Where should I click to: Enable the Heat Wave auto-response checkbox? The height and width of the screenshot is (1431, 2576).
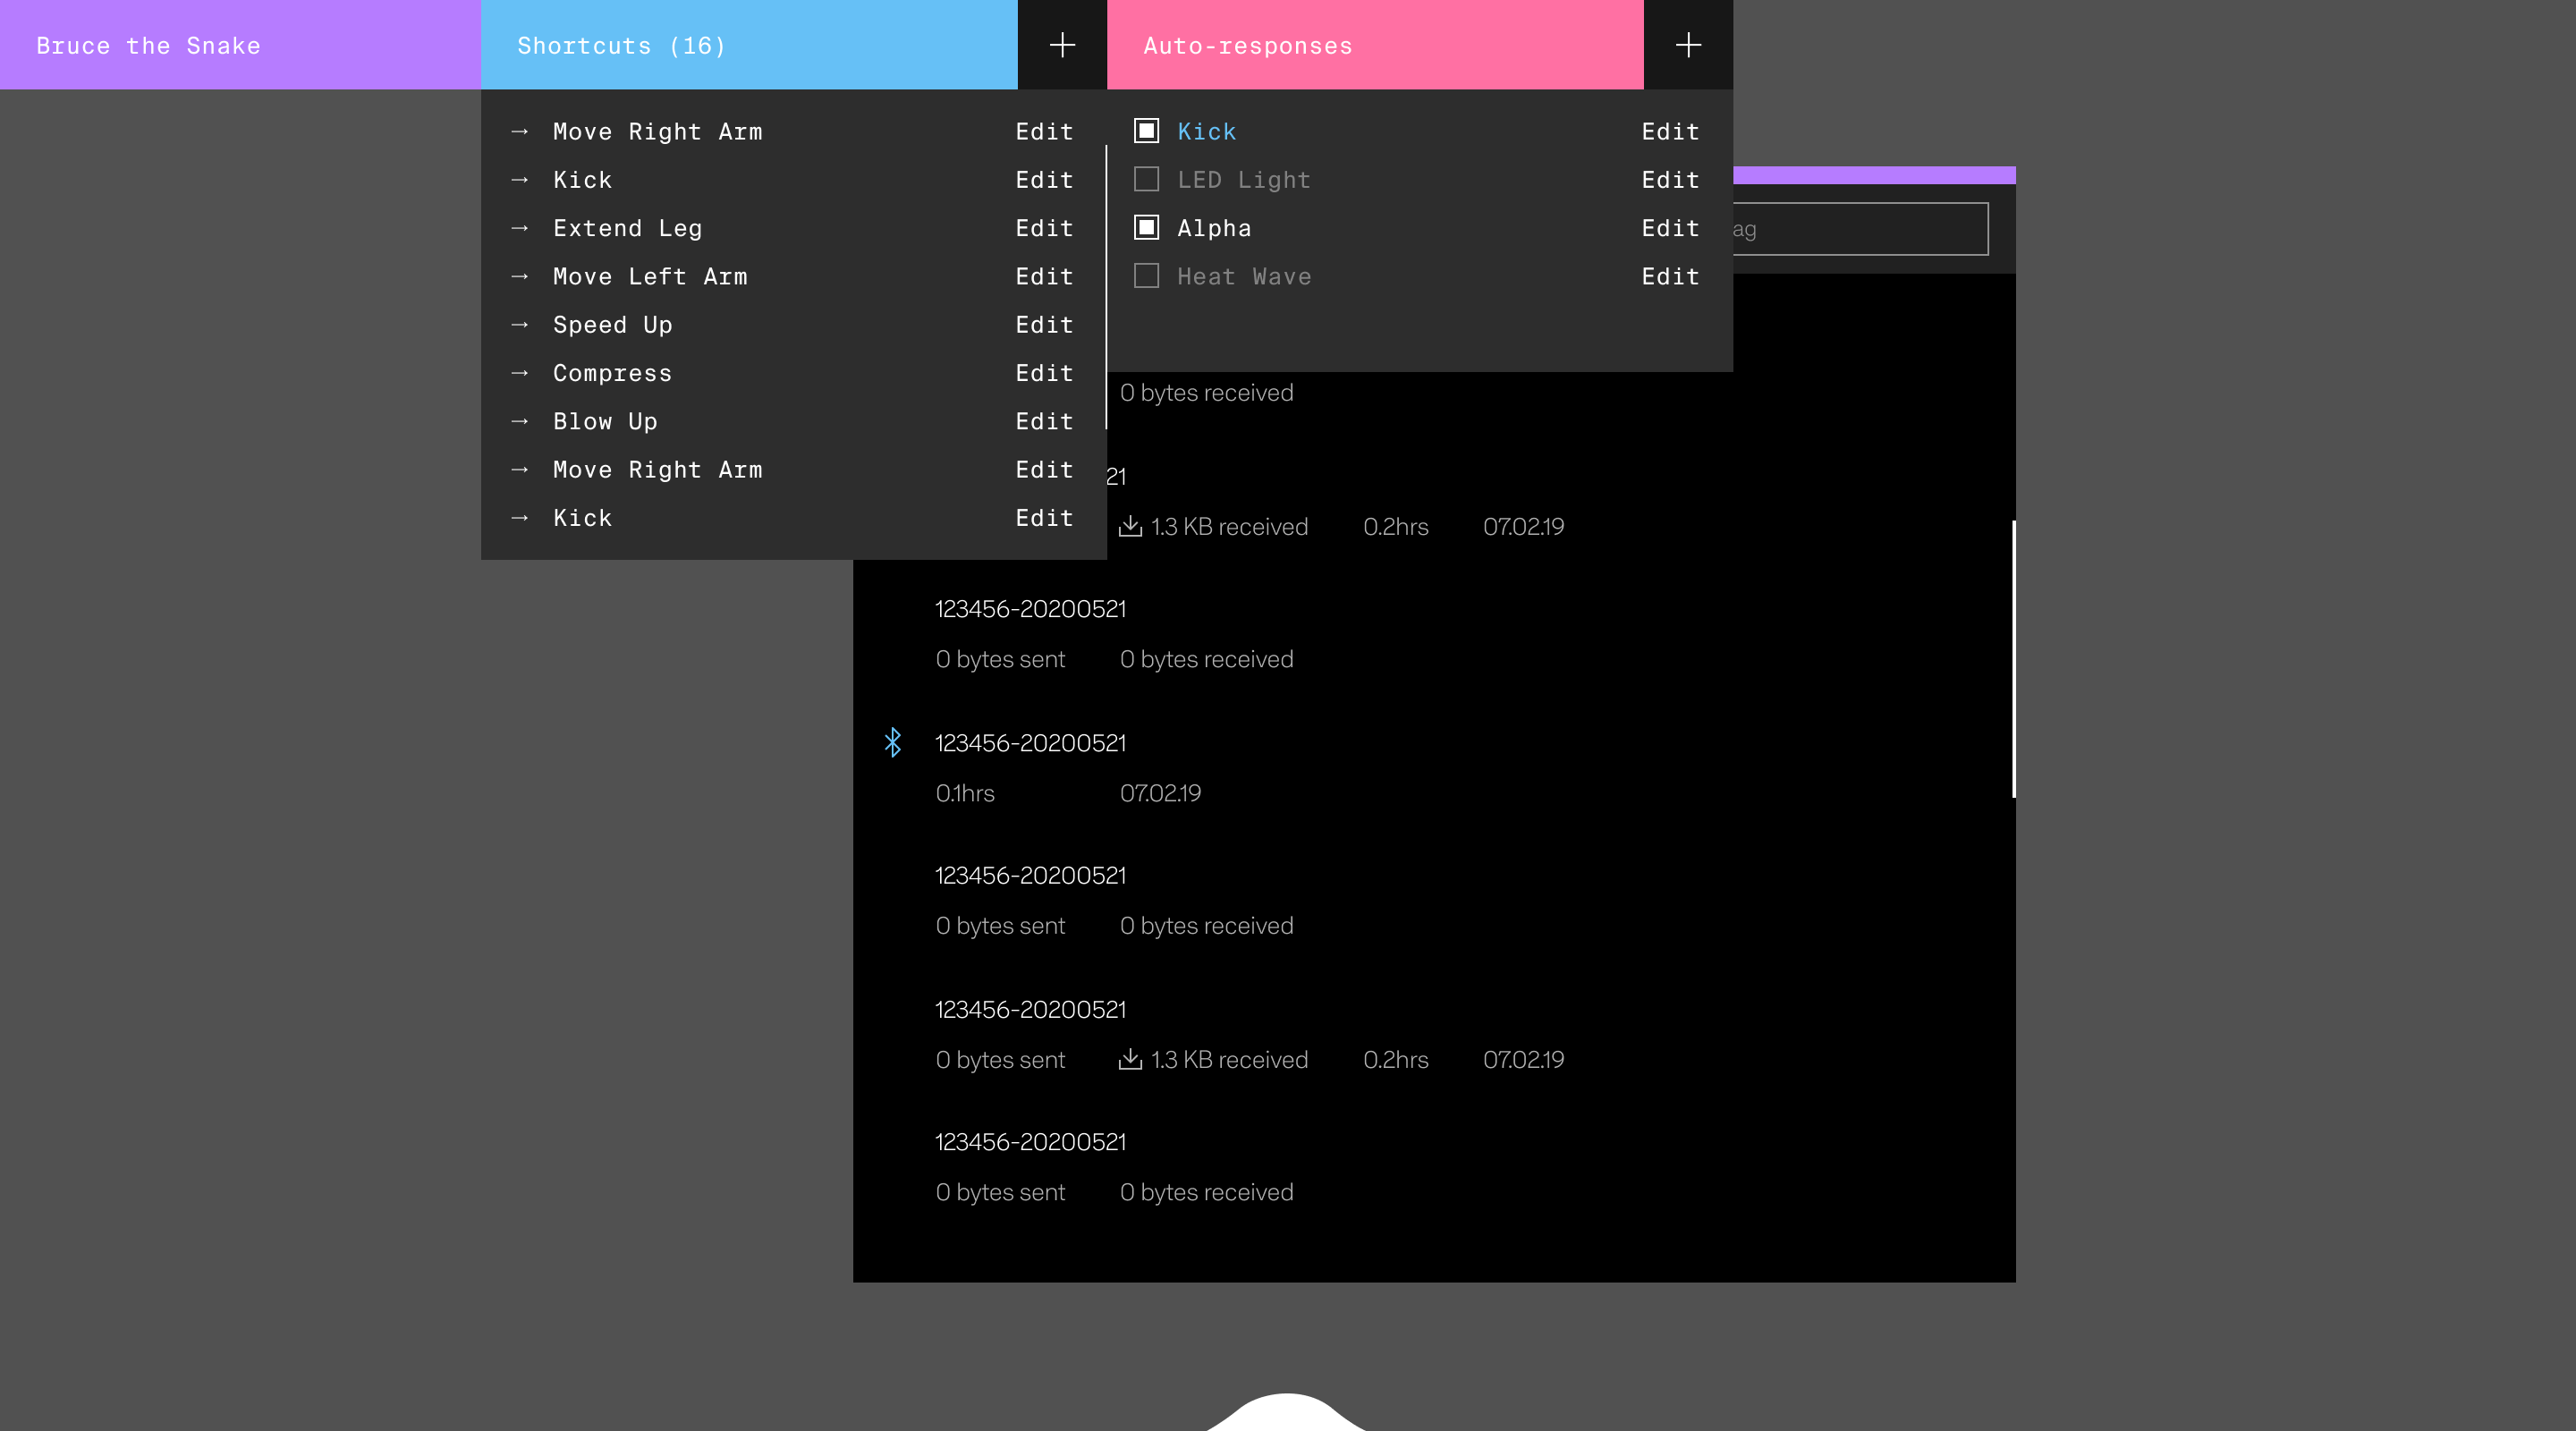pyautogui.click(x=1146, y=276)
